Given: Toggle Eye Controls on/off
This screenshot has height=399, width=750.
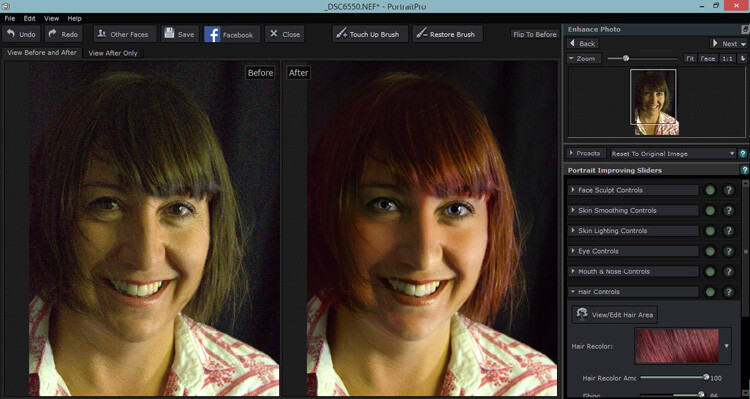Looking at the screenshot, I should point(710,251).
